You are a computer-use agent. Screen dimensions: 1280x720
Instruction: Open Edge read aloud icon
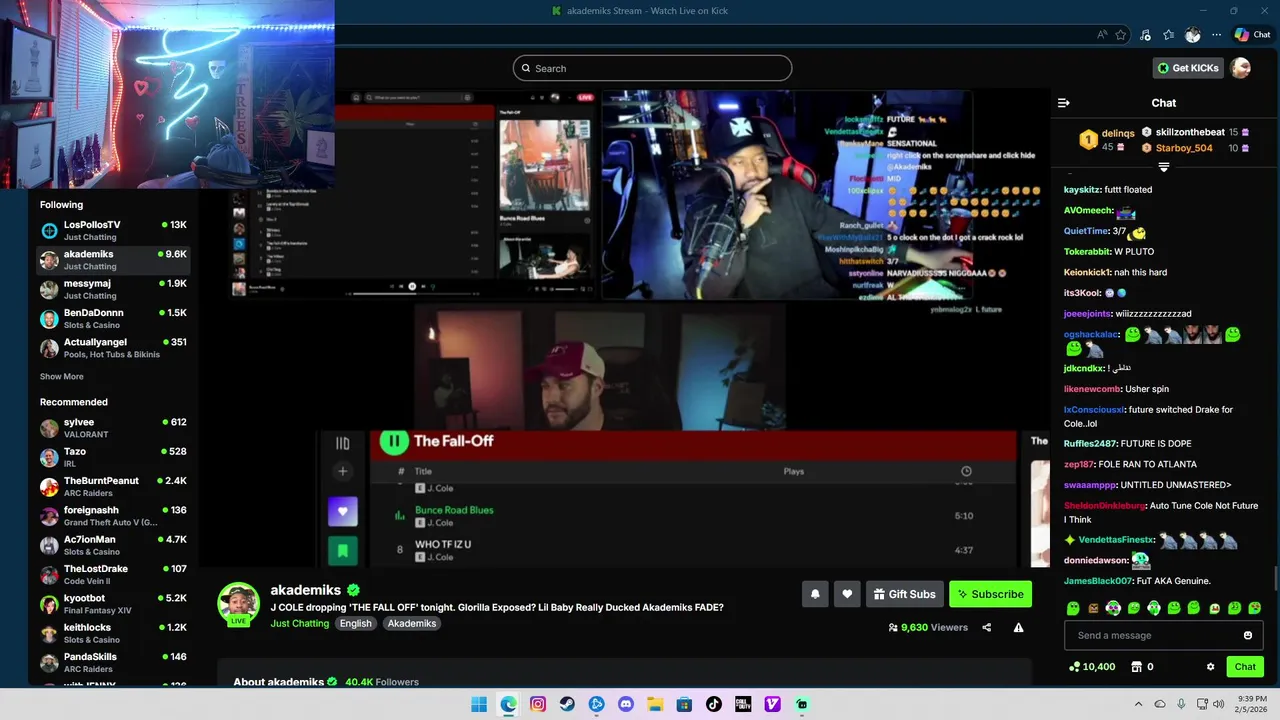(x=1102, y=34)
